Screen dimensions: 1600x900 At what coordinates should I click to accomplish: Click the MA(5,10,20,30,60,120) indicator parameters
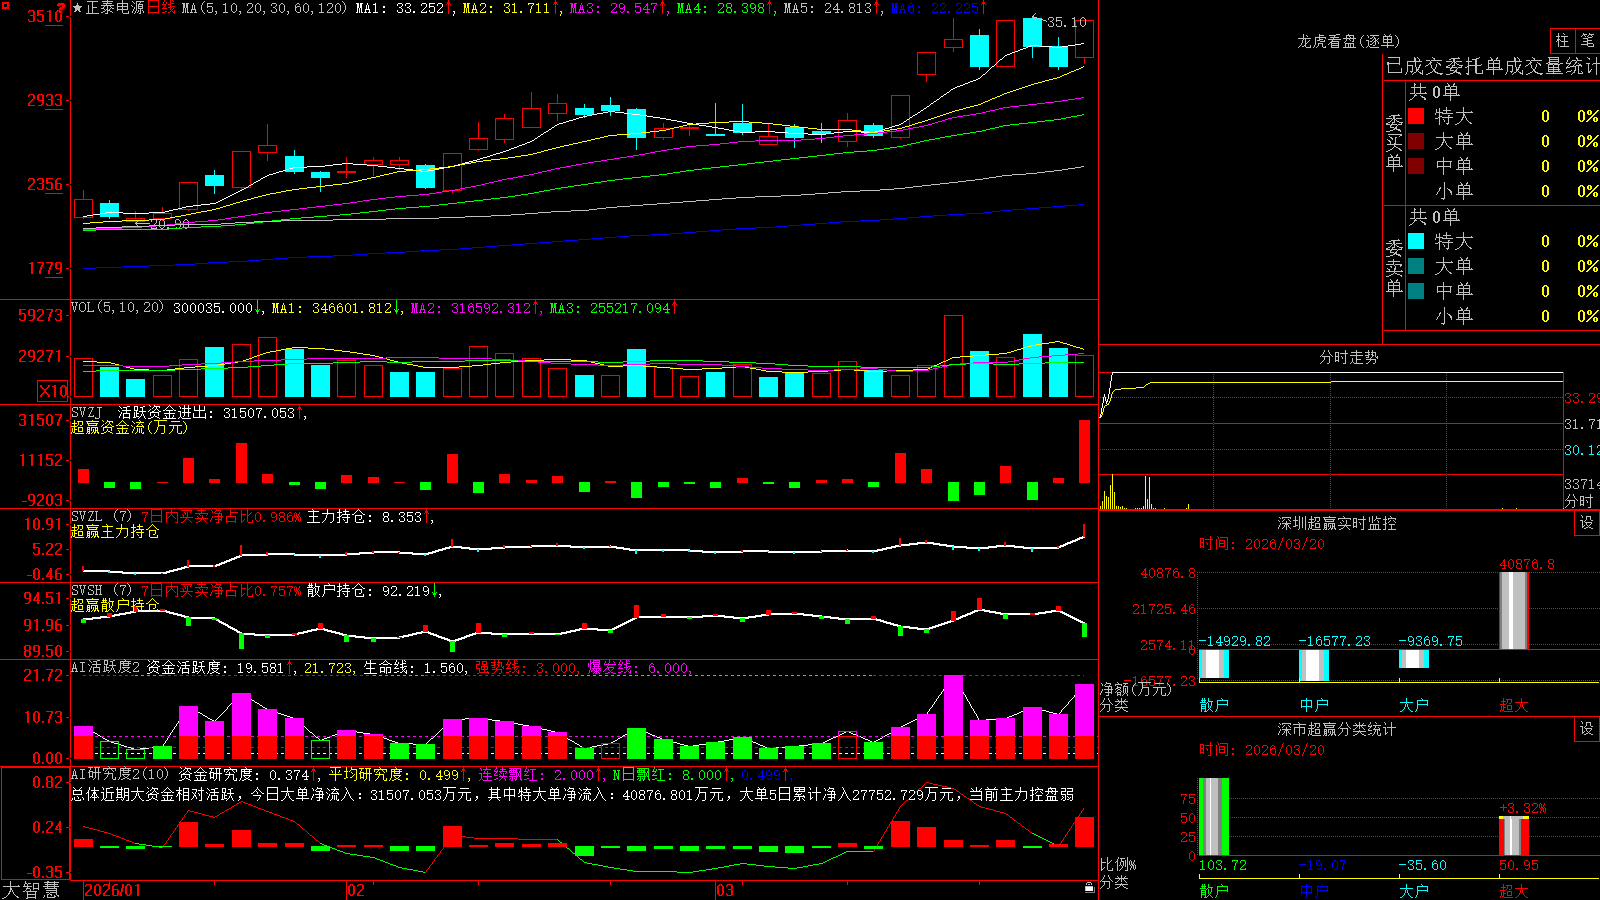(x=264, y=8)
